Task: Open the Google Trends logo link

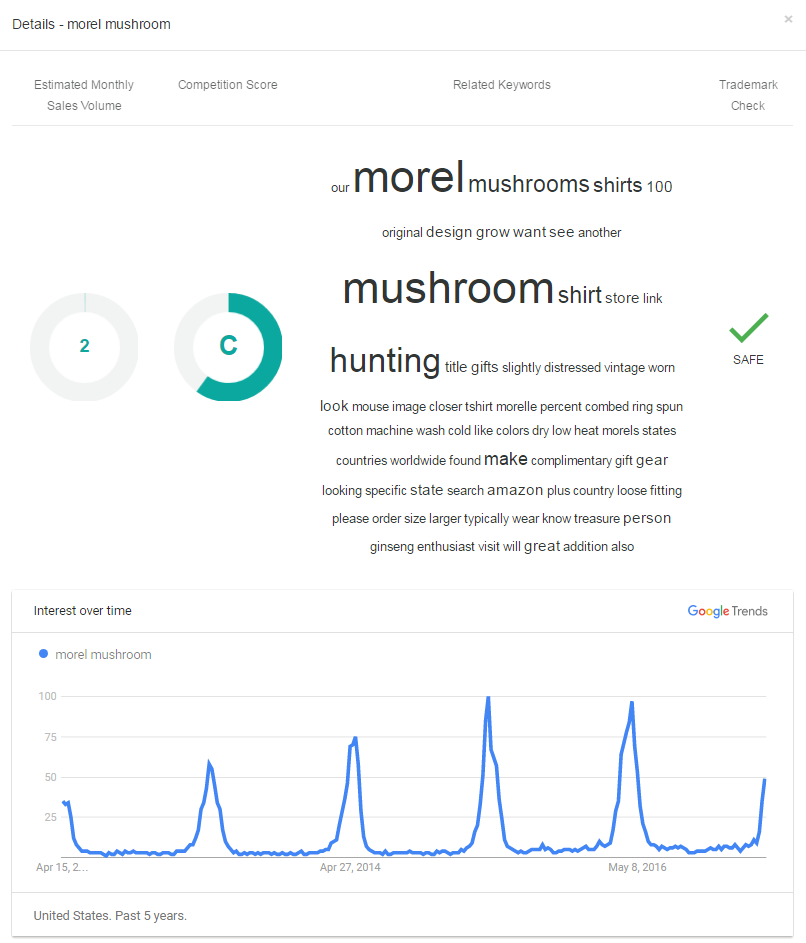Action: pos(727,611)
